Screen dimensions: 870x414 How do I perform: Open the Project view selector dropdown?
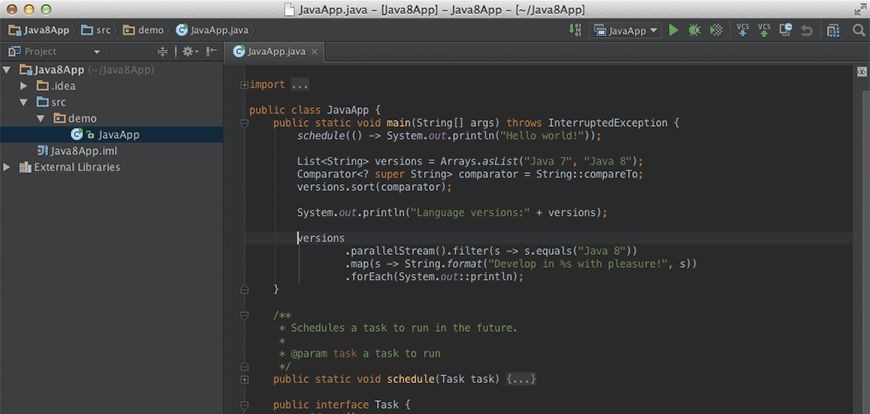97,51
